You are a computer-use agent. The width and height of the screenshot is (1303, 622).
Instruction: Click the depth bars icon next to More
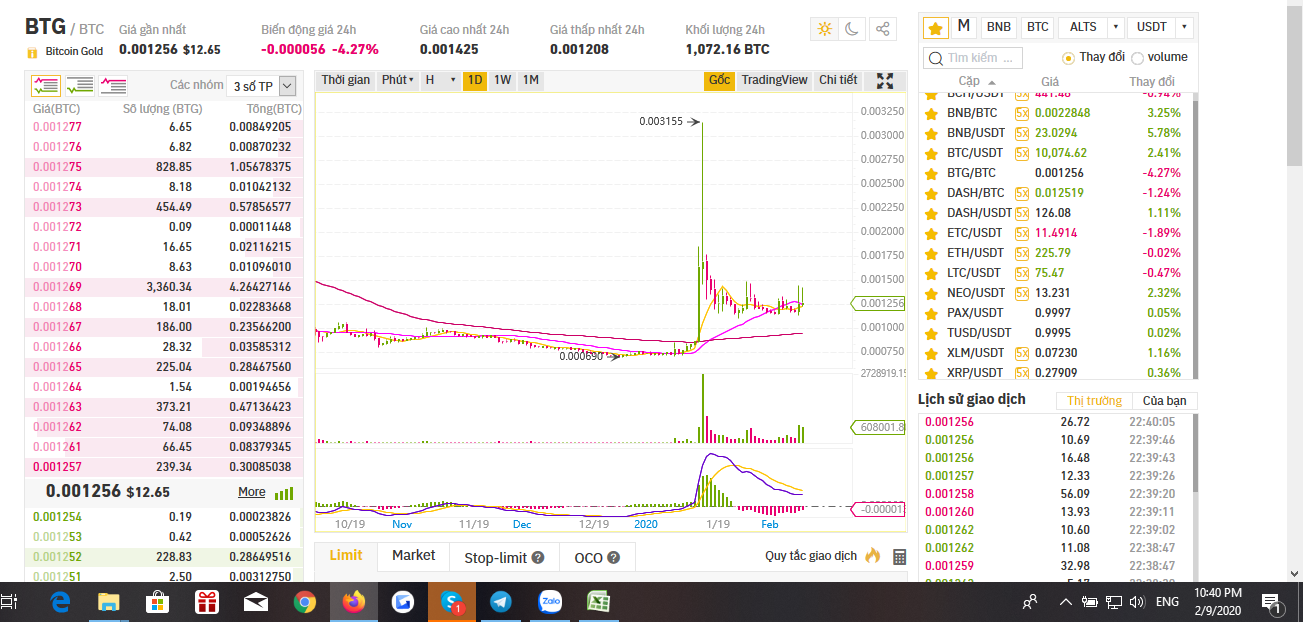point(284,493)
